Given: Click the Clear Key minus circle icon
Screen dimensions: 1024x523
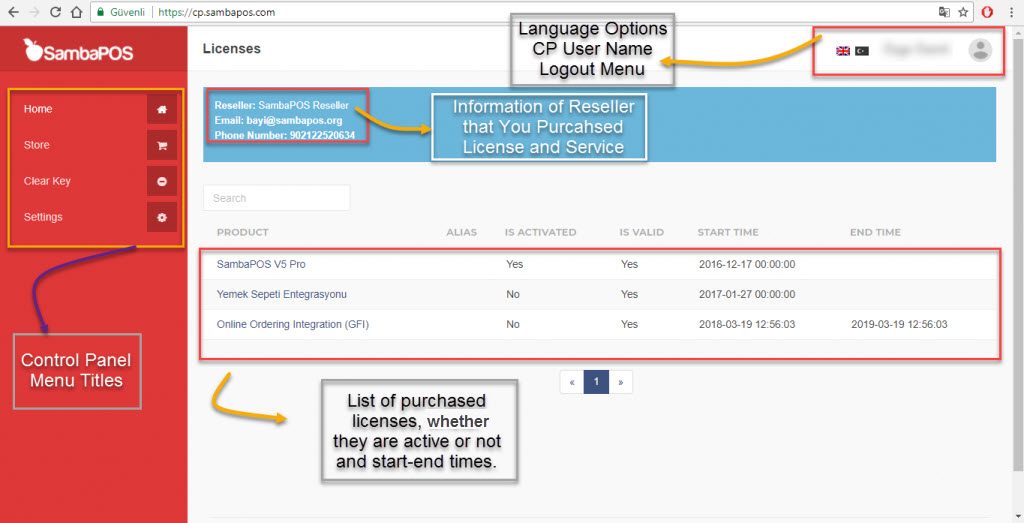Looking at the screenshot, I should pyautogui.click(x=162, y=182).
